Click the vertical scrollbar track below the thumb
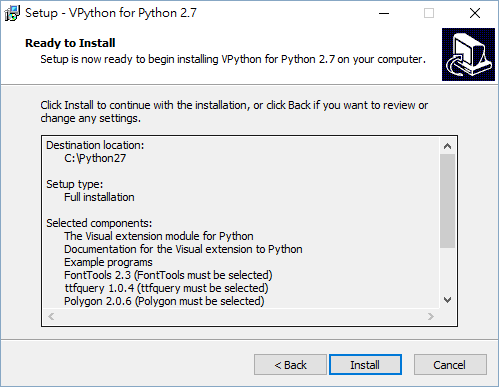The image size is (499, 387). pos(448,270)
